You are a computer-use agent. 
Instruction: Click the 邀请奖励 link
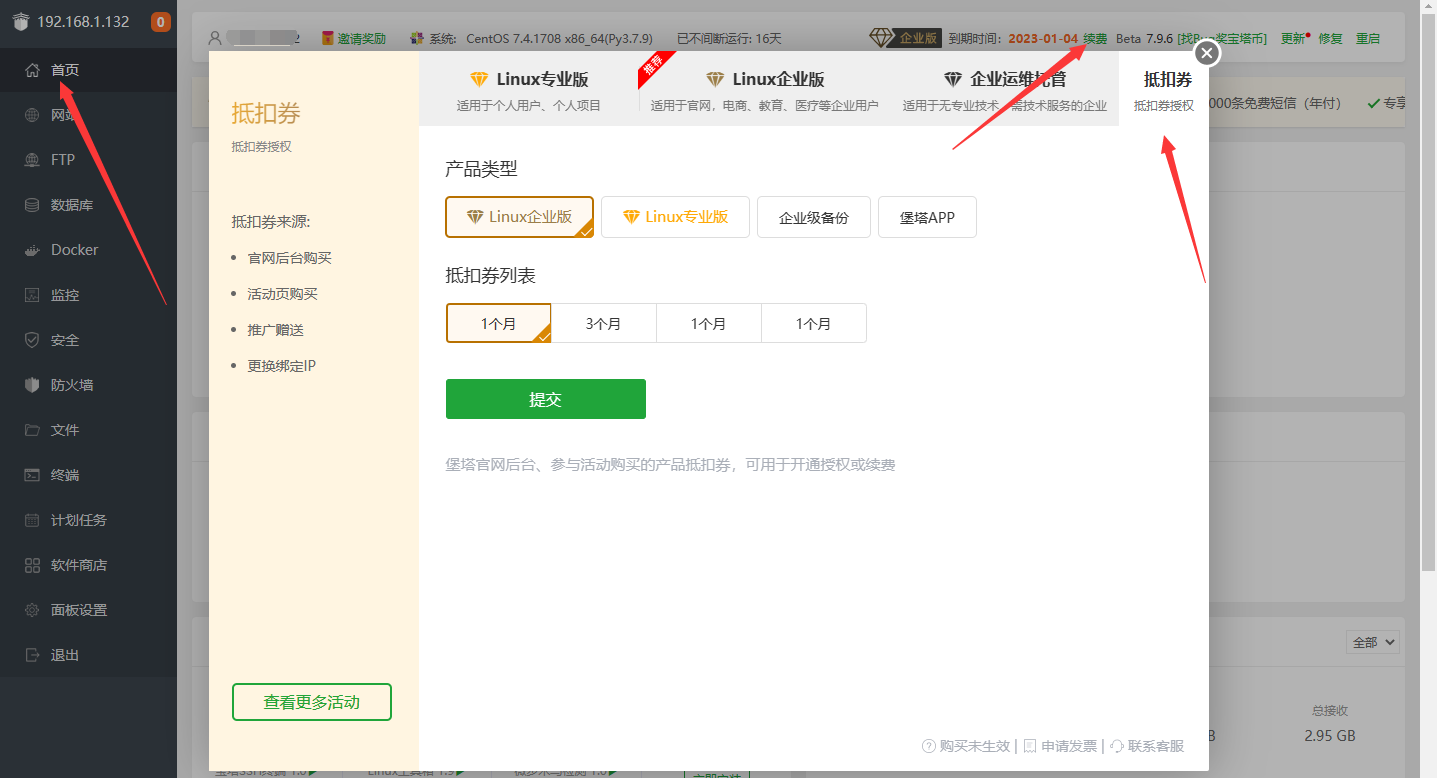361,38
